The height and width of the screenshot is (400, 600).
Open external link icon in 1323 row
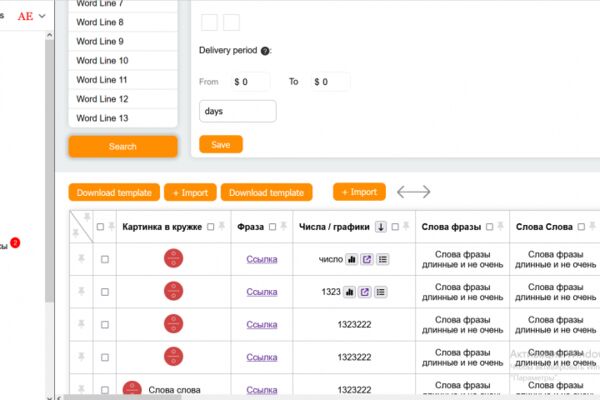[x=364, y=292]
